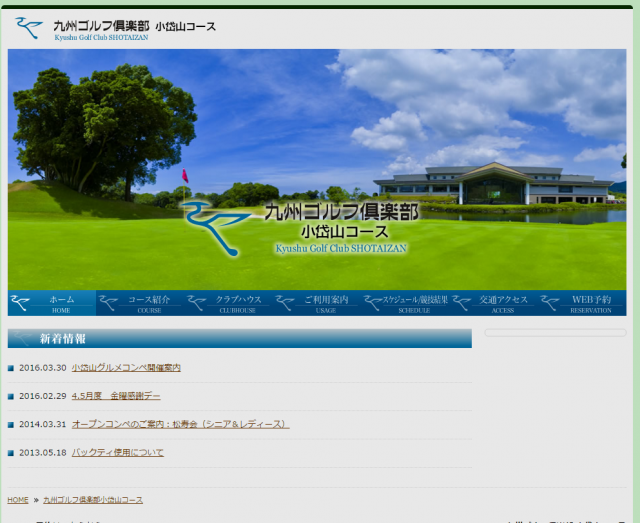
Task: Click the large banner logo over the green
Action: pyautogui.click(x=301, y=228)
